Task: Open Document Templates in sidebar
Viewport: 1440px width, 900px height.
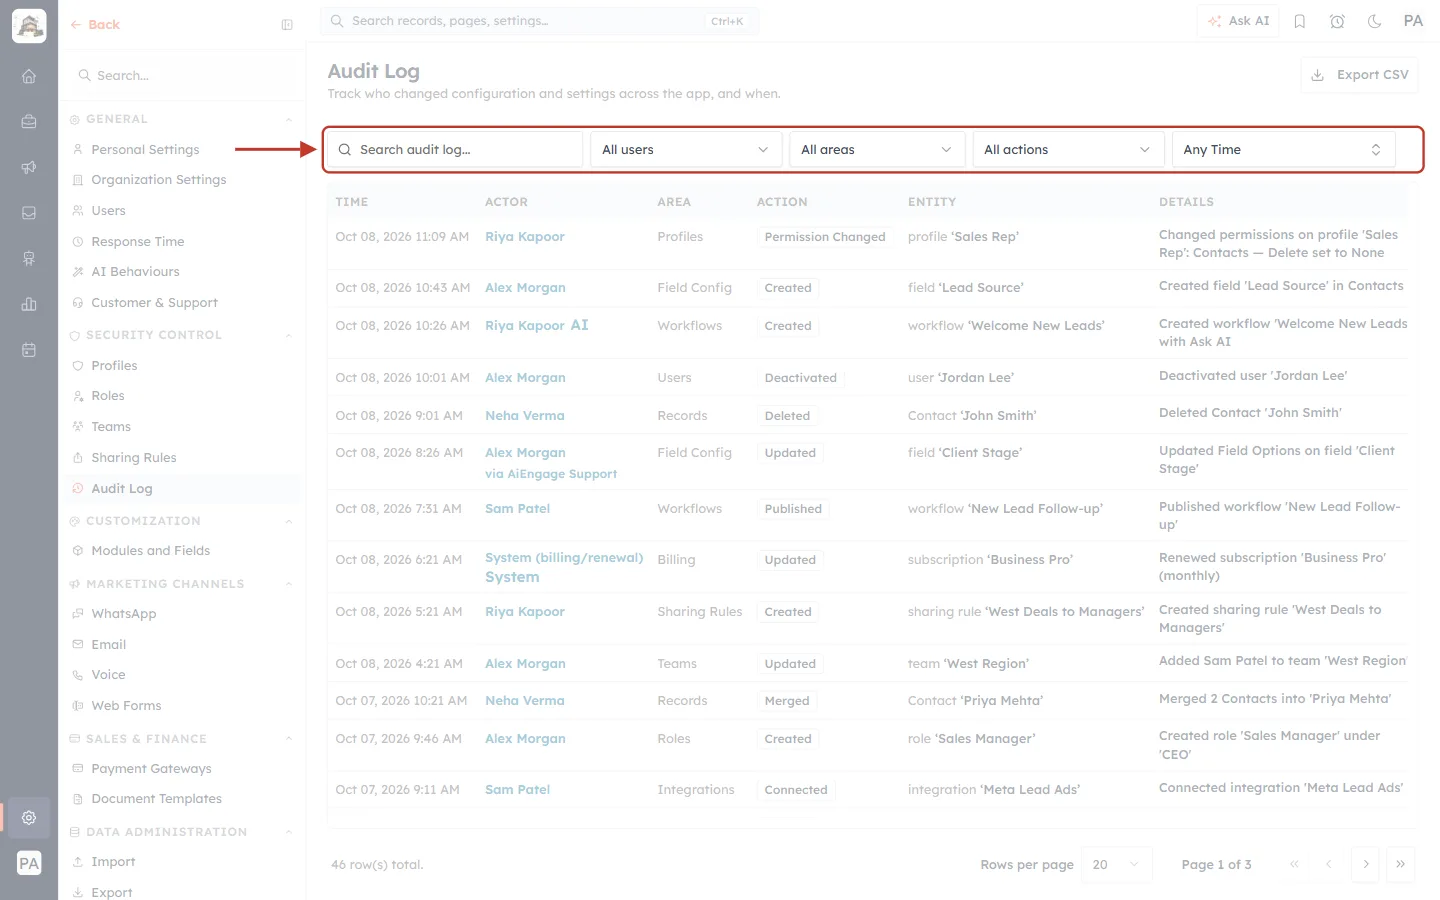Action: pyautogui.click(x=156, y=799)
